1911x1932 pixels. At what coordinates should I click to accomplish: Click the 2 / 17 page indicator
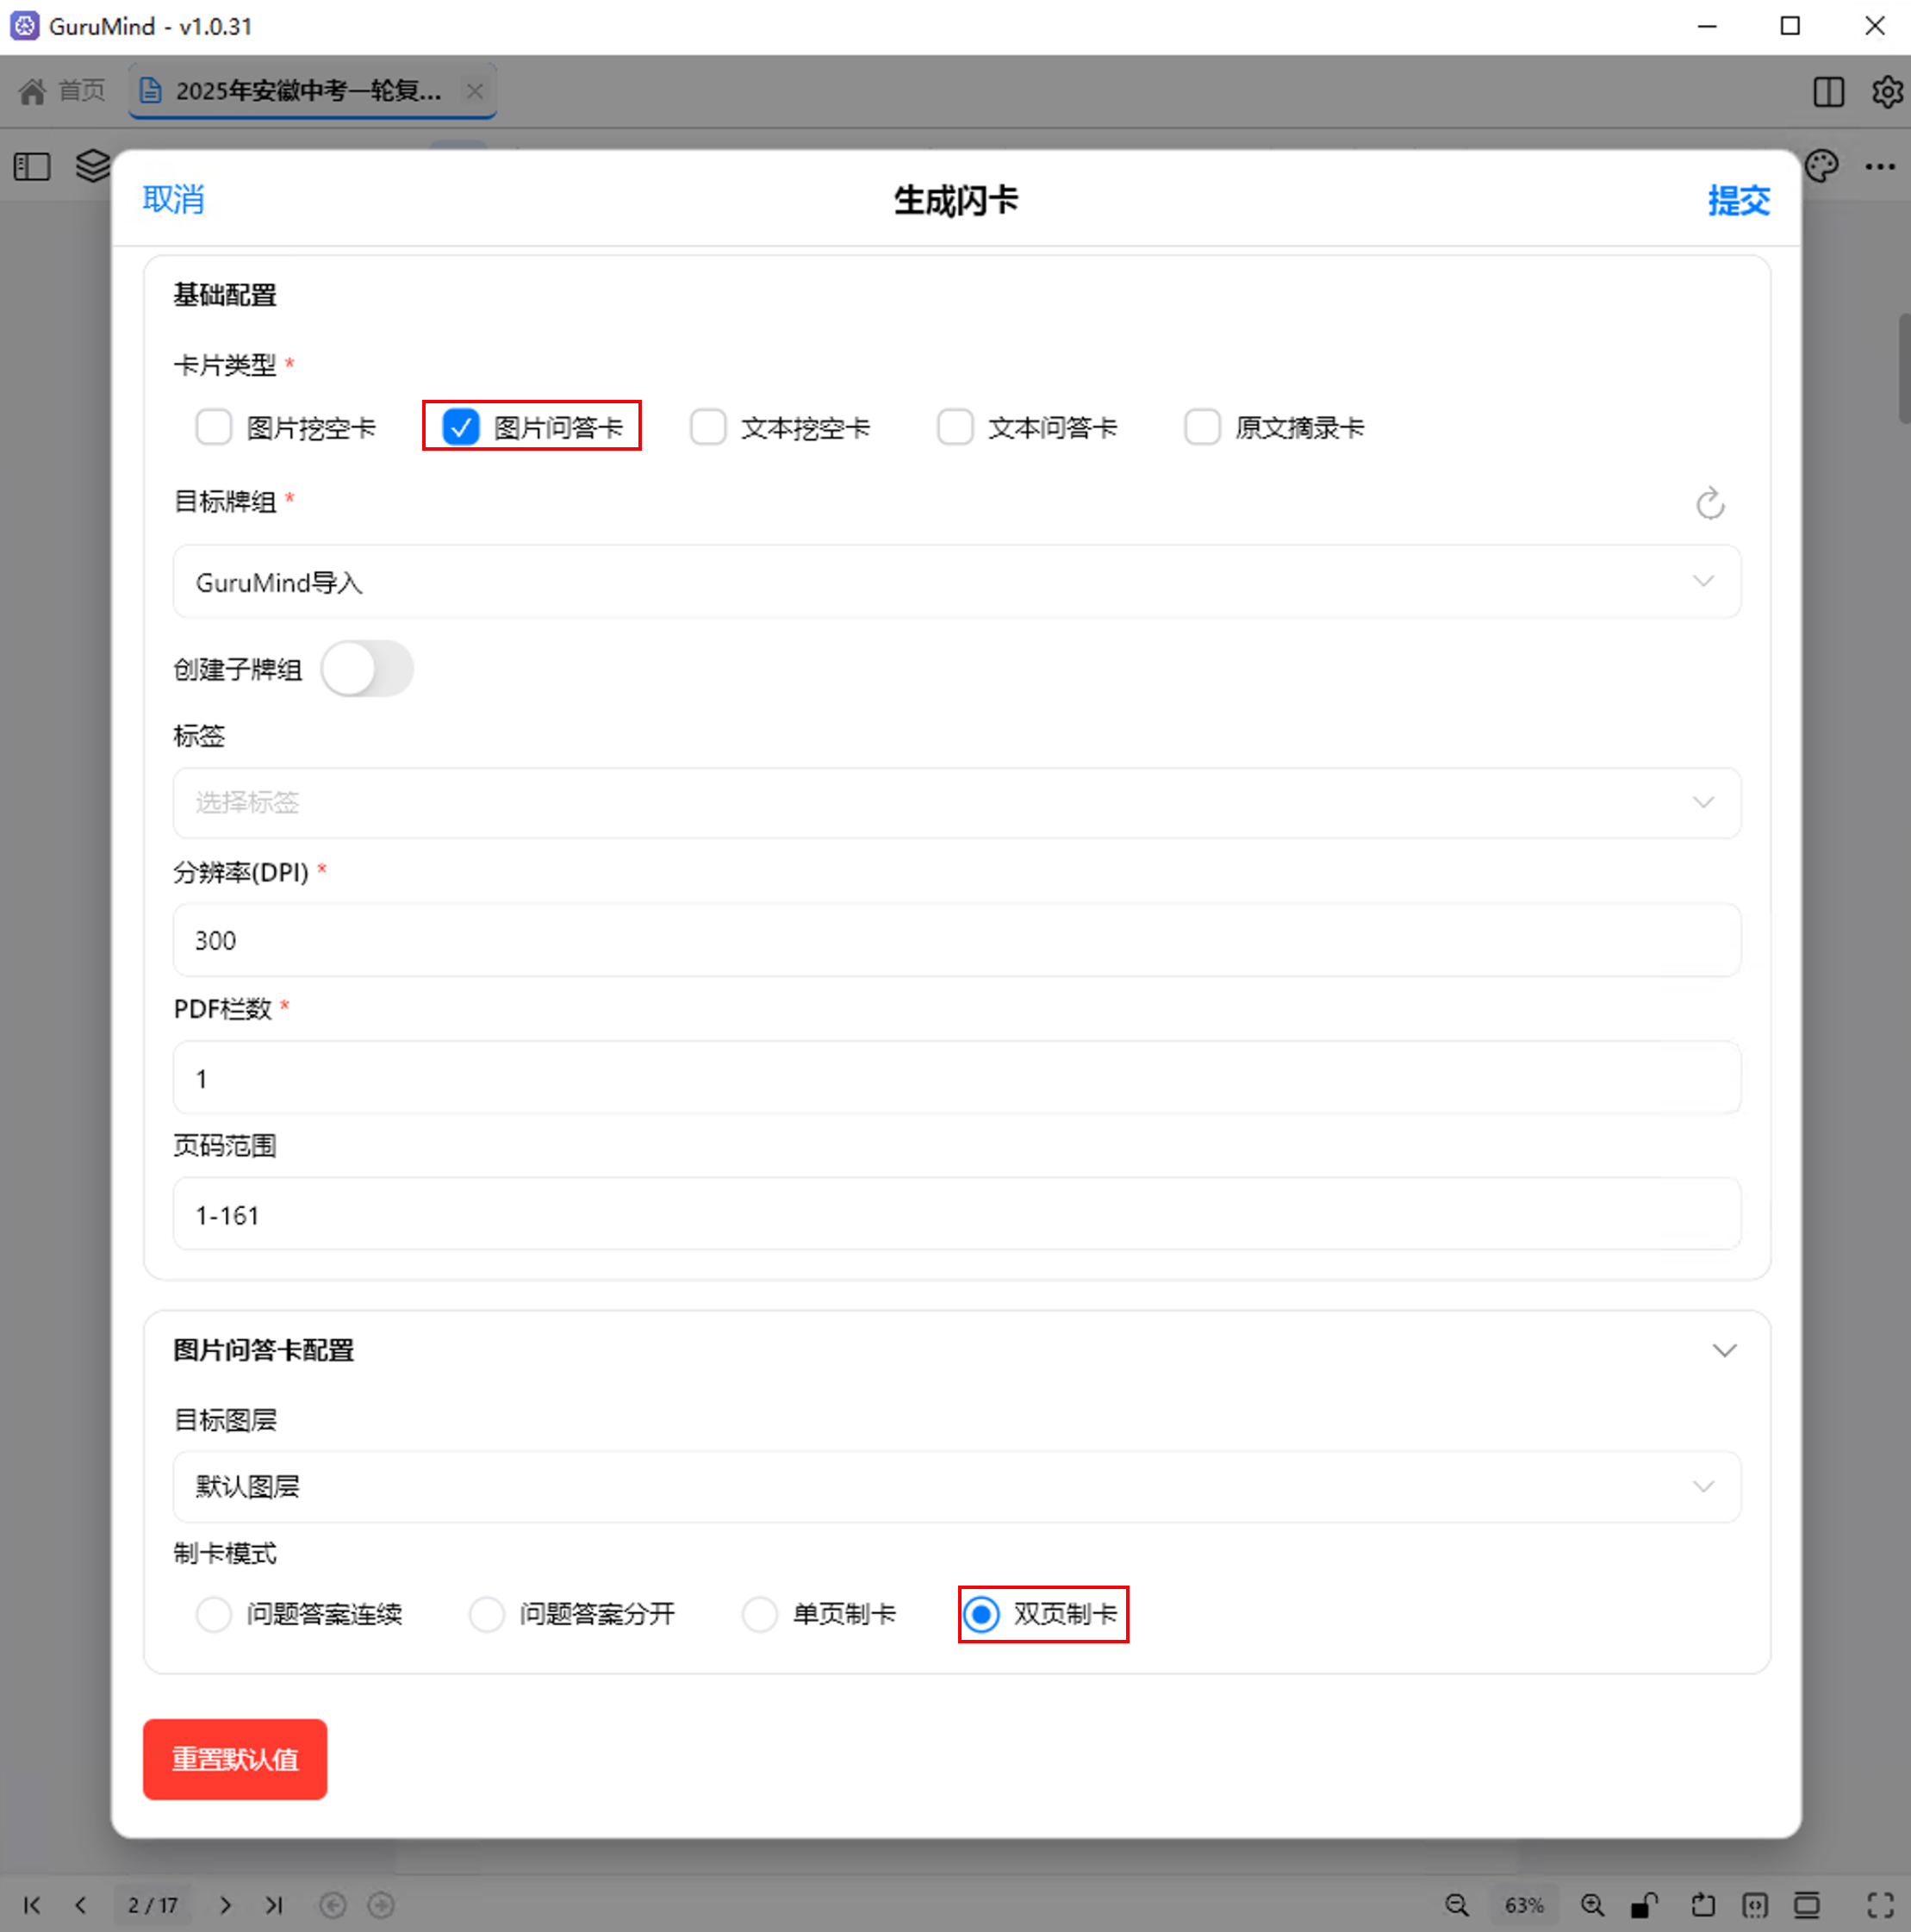[x=153, y=1905]
